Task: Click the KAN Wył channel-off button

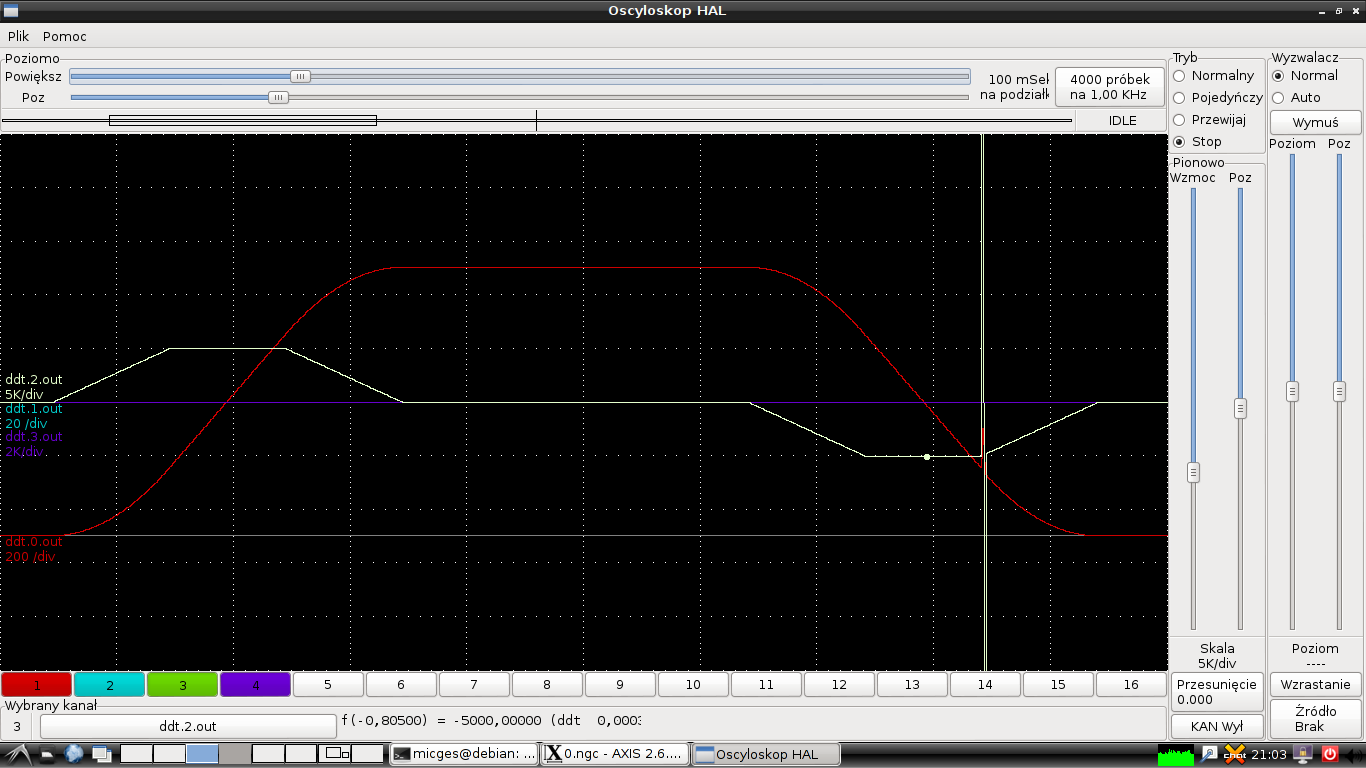Action: coord(1217,726)
